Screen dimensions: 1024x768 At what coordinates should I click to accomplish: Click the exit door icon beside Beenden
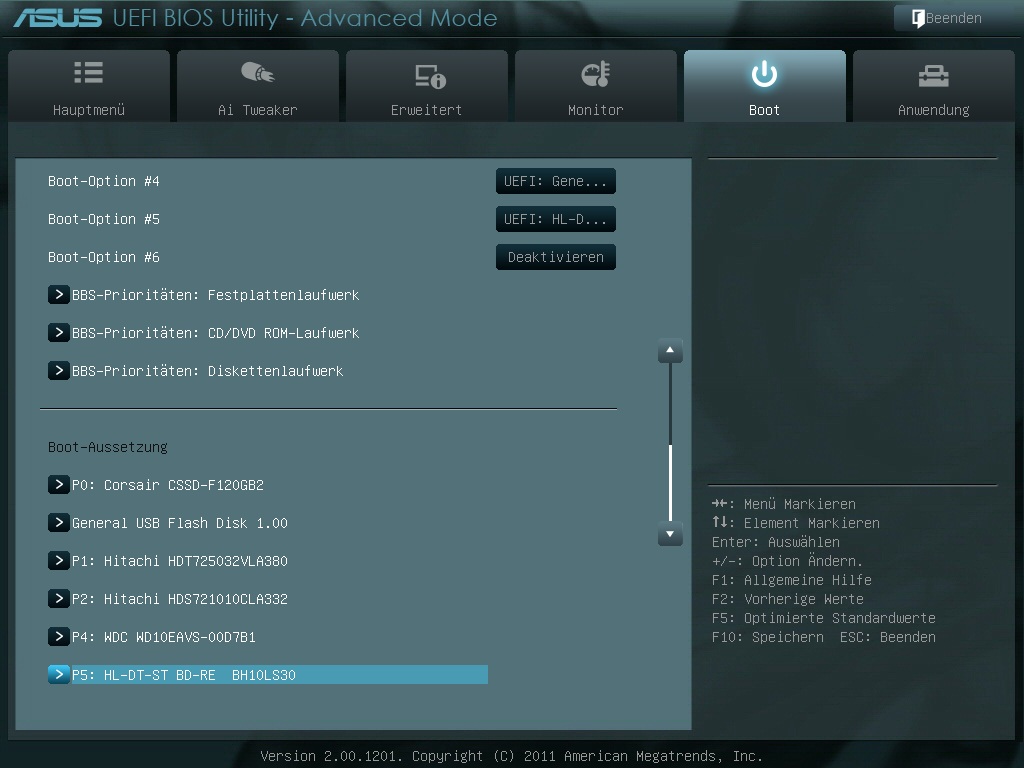point(918,18)
